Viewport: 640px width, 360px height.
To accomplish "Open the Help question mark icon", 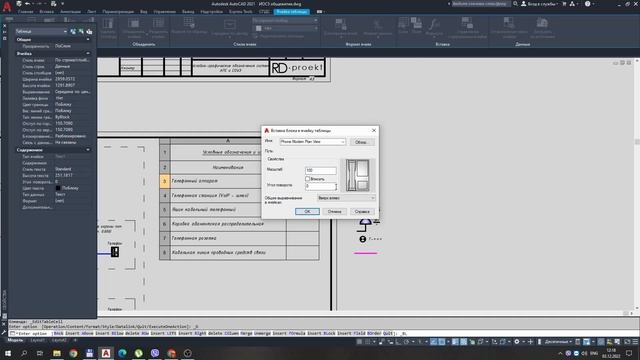I will (x=587, y=4).
